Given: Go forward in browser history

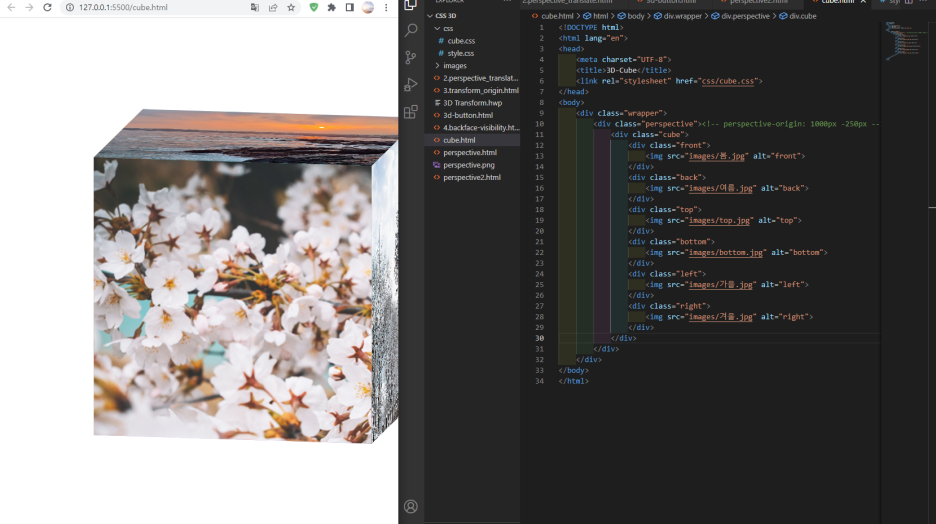Looking at the screenshot, I should tap(29, 7).
